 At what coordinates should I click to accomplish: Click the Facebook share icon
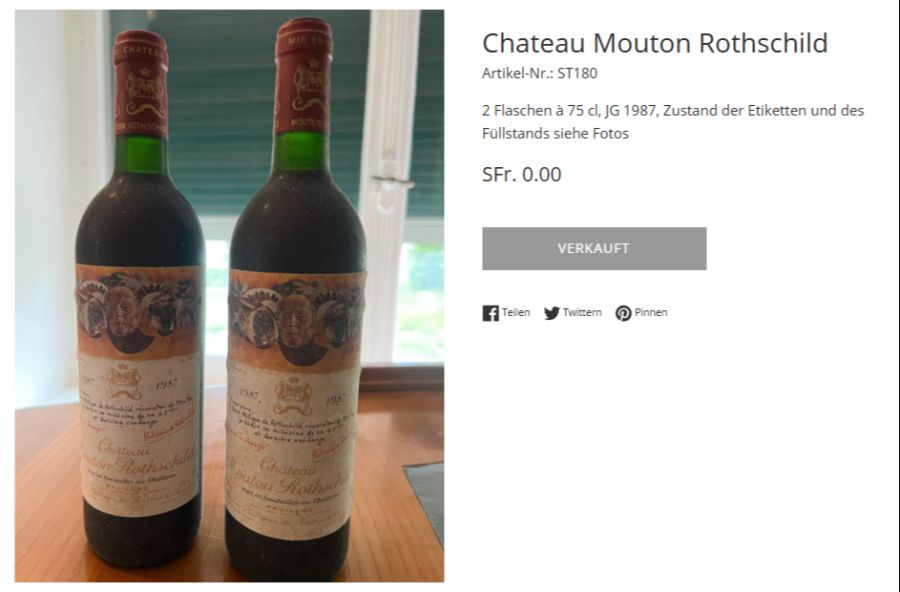490,313
